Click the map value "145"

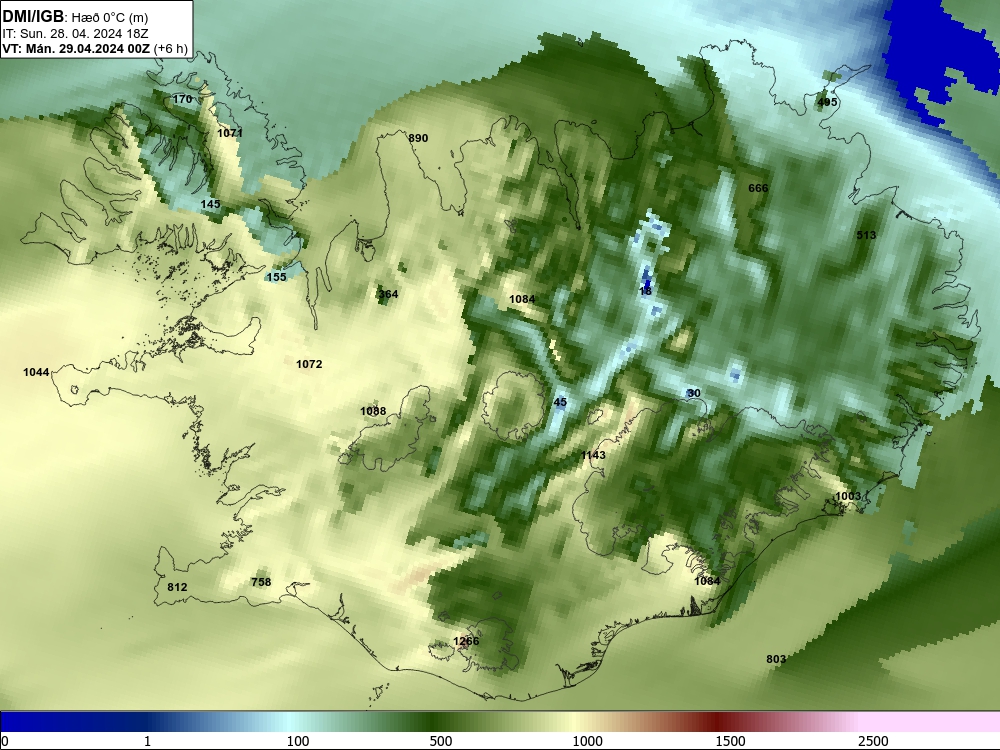(210, 204)
